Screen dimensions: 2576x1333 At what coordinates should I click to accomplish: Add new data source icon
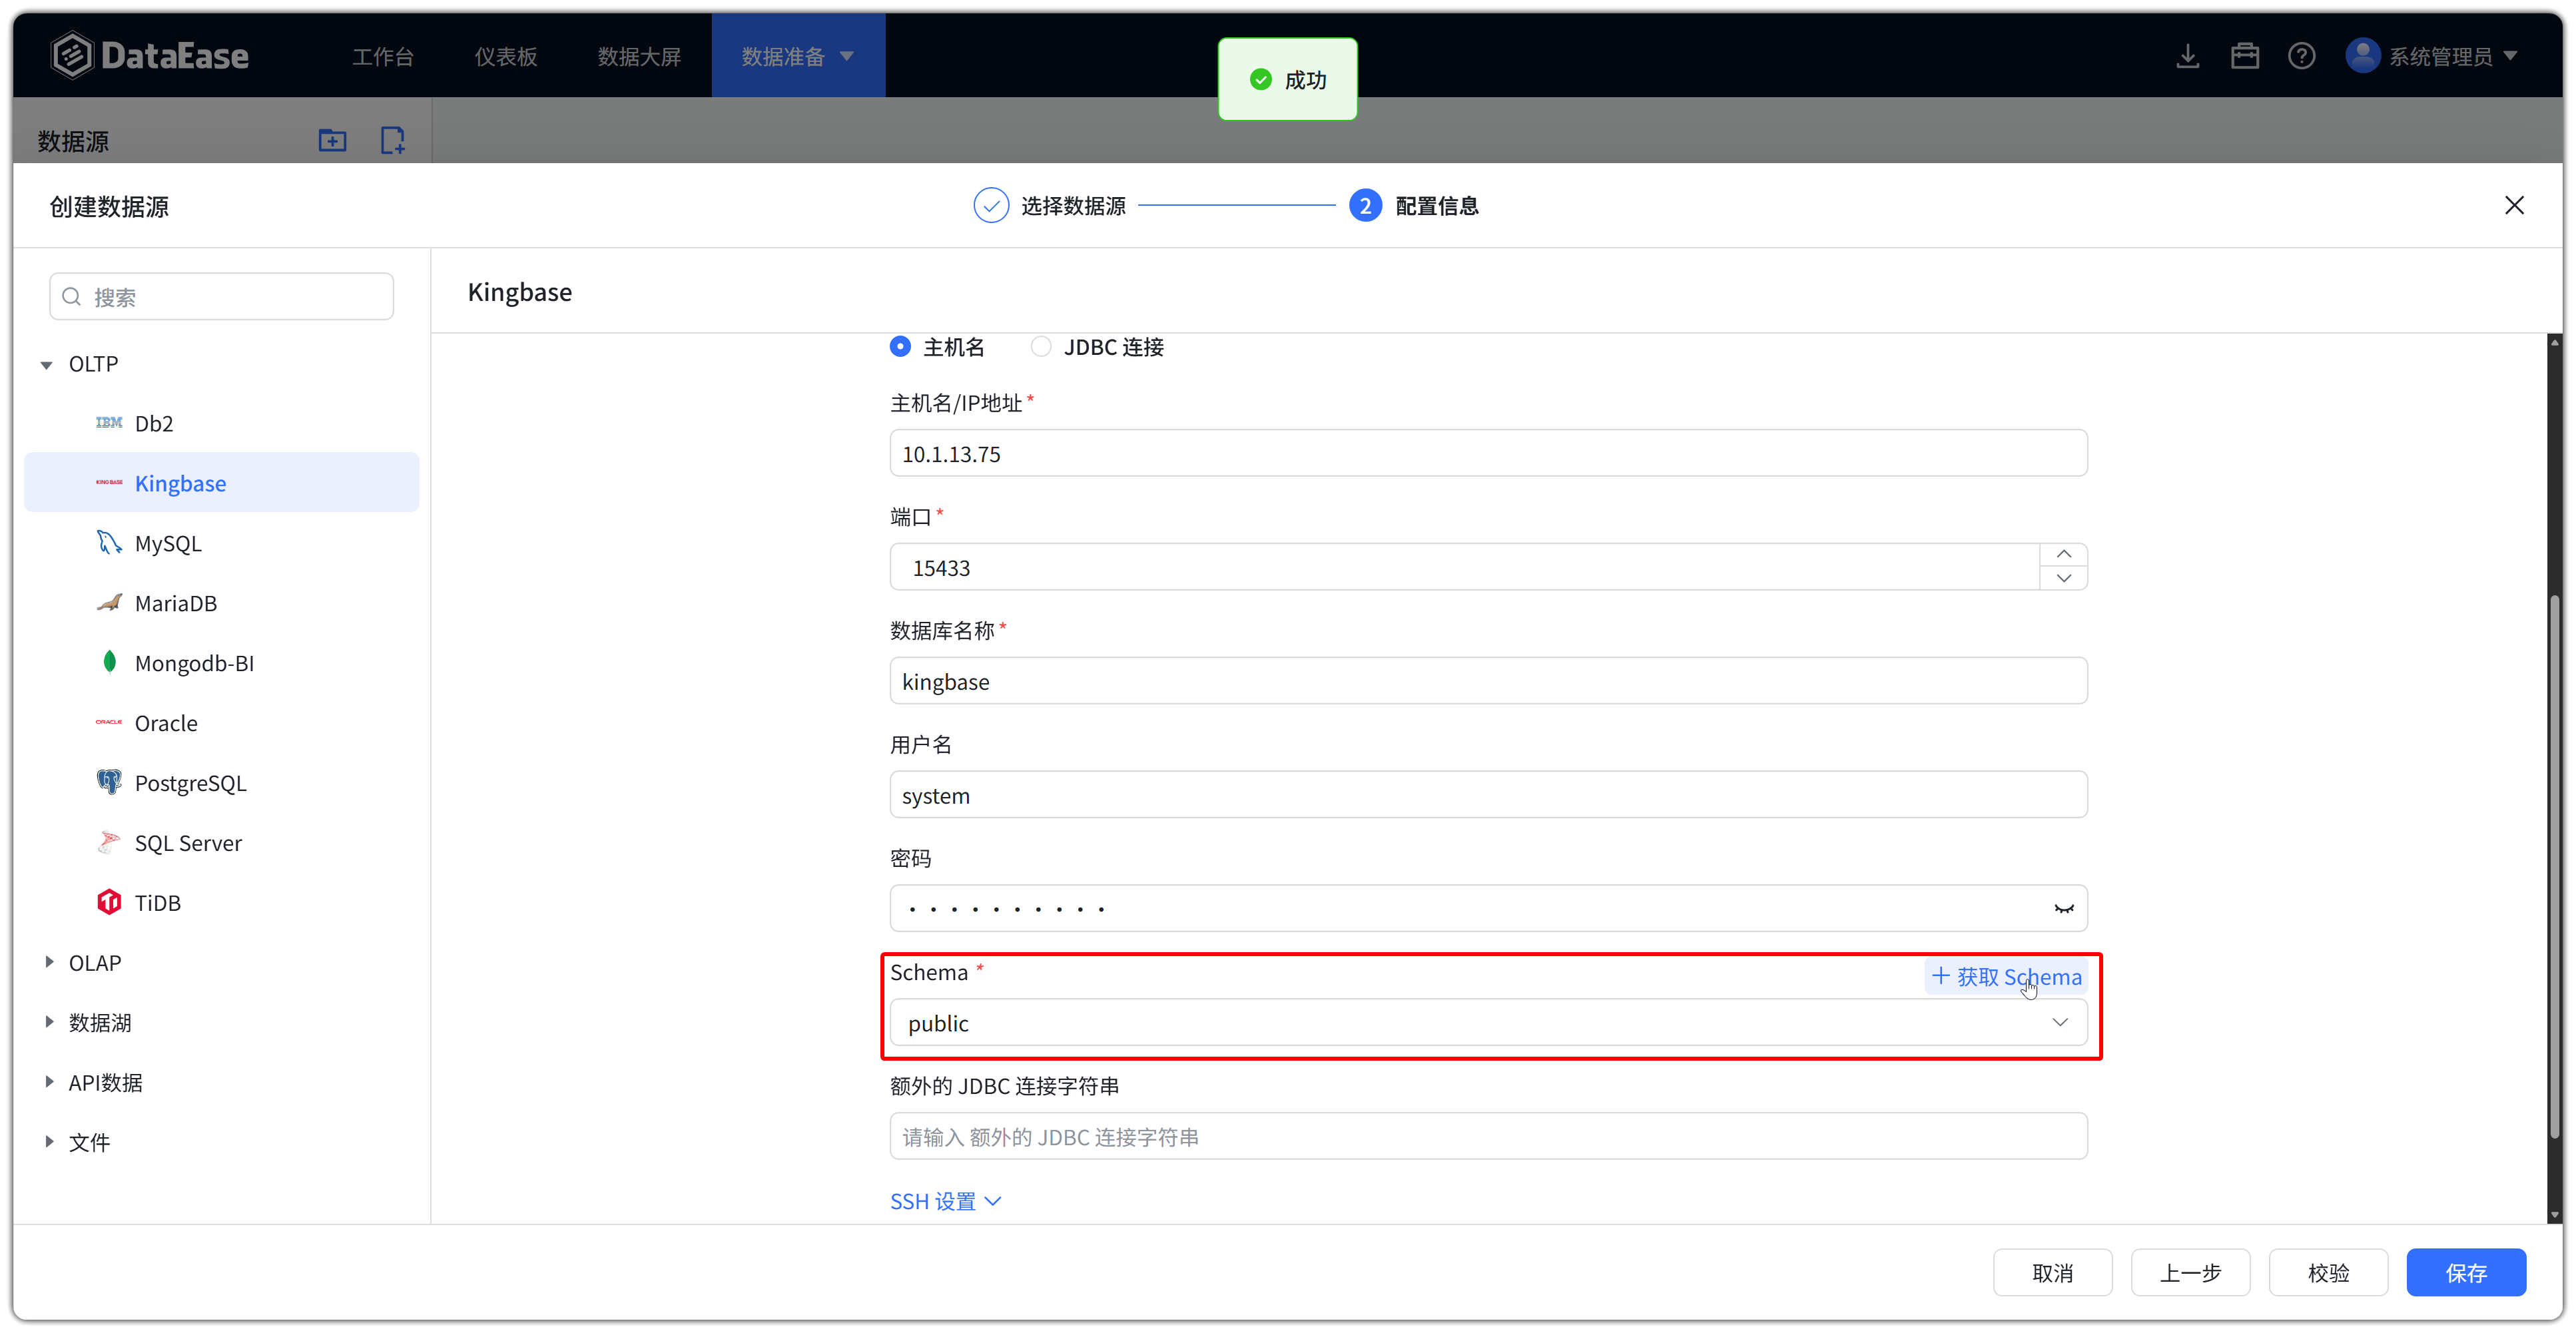[393, 140]
